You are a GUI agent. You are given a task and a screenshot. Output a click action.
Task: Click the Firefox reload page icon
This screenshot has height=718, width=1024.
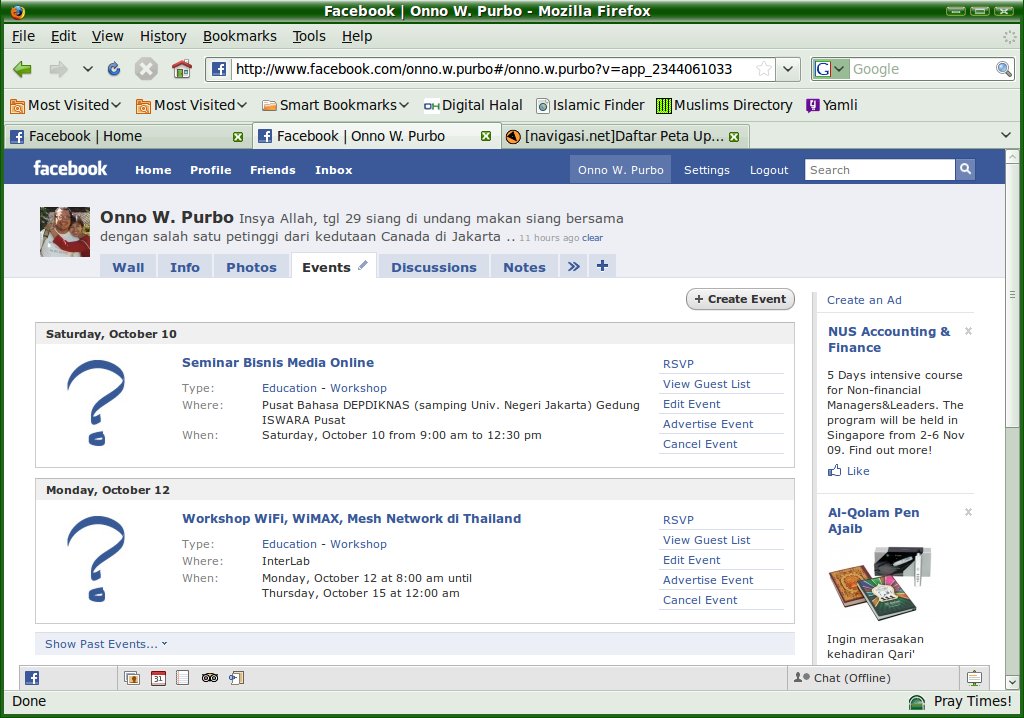point(114,69)
